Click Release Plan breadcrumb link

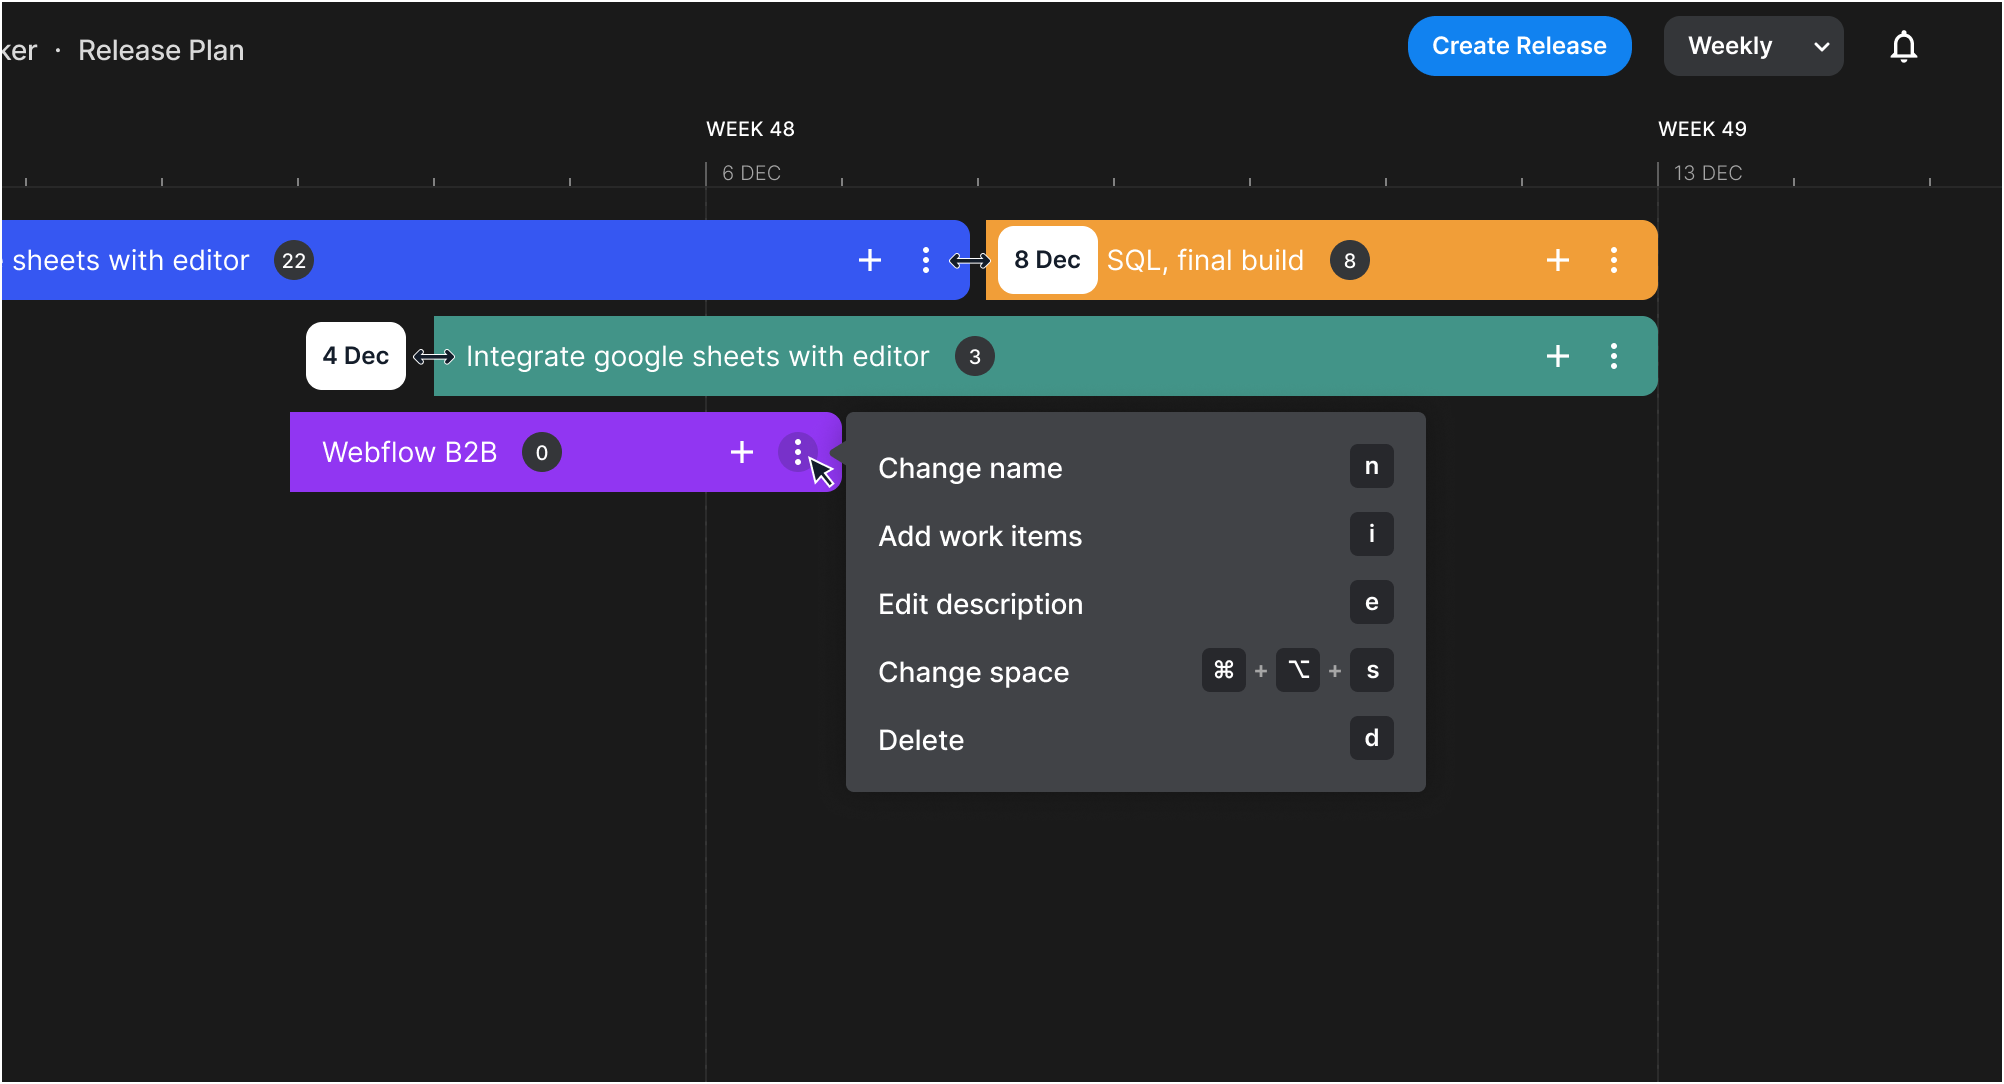tap(161, 50)
